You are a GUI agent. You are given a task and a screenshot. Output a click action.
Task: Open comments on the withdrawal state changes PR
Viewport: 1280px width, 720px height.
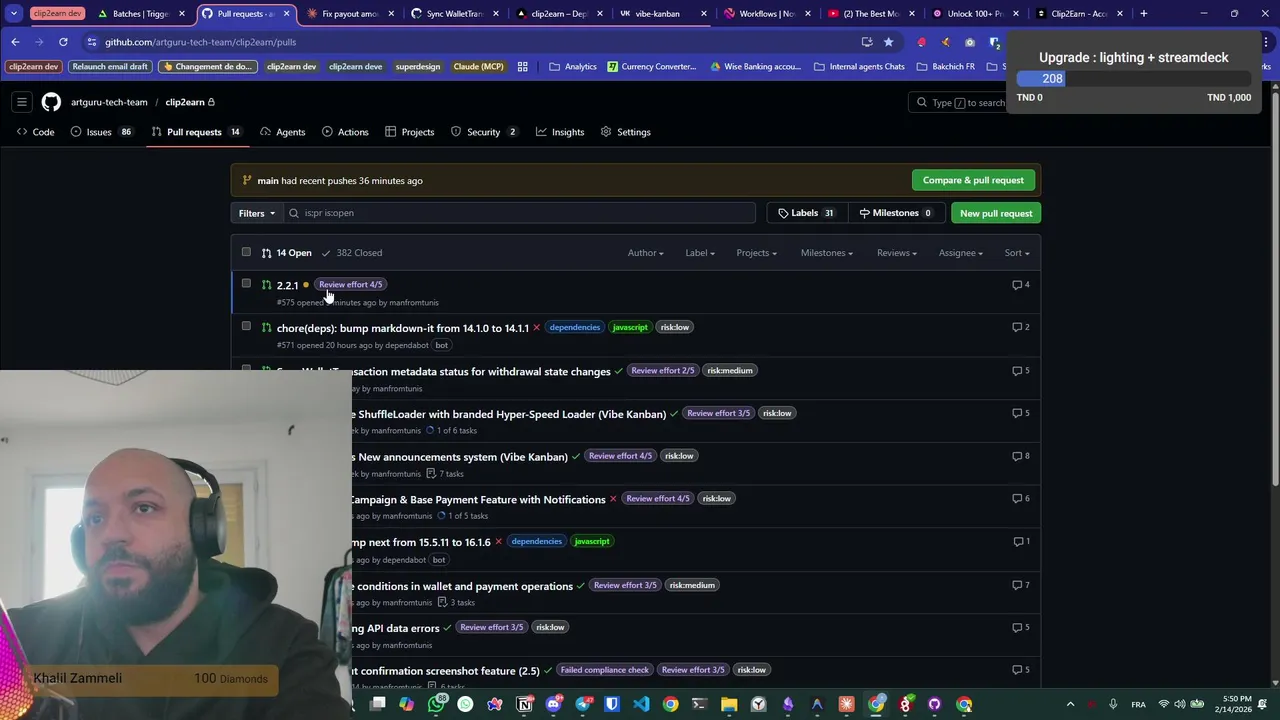(x=1021, y=371)
